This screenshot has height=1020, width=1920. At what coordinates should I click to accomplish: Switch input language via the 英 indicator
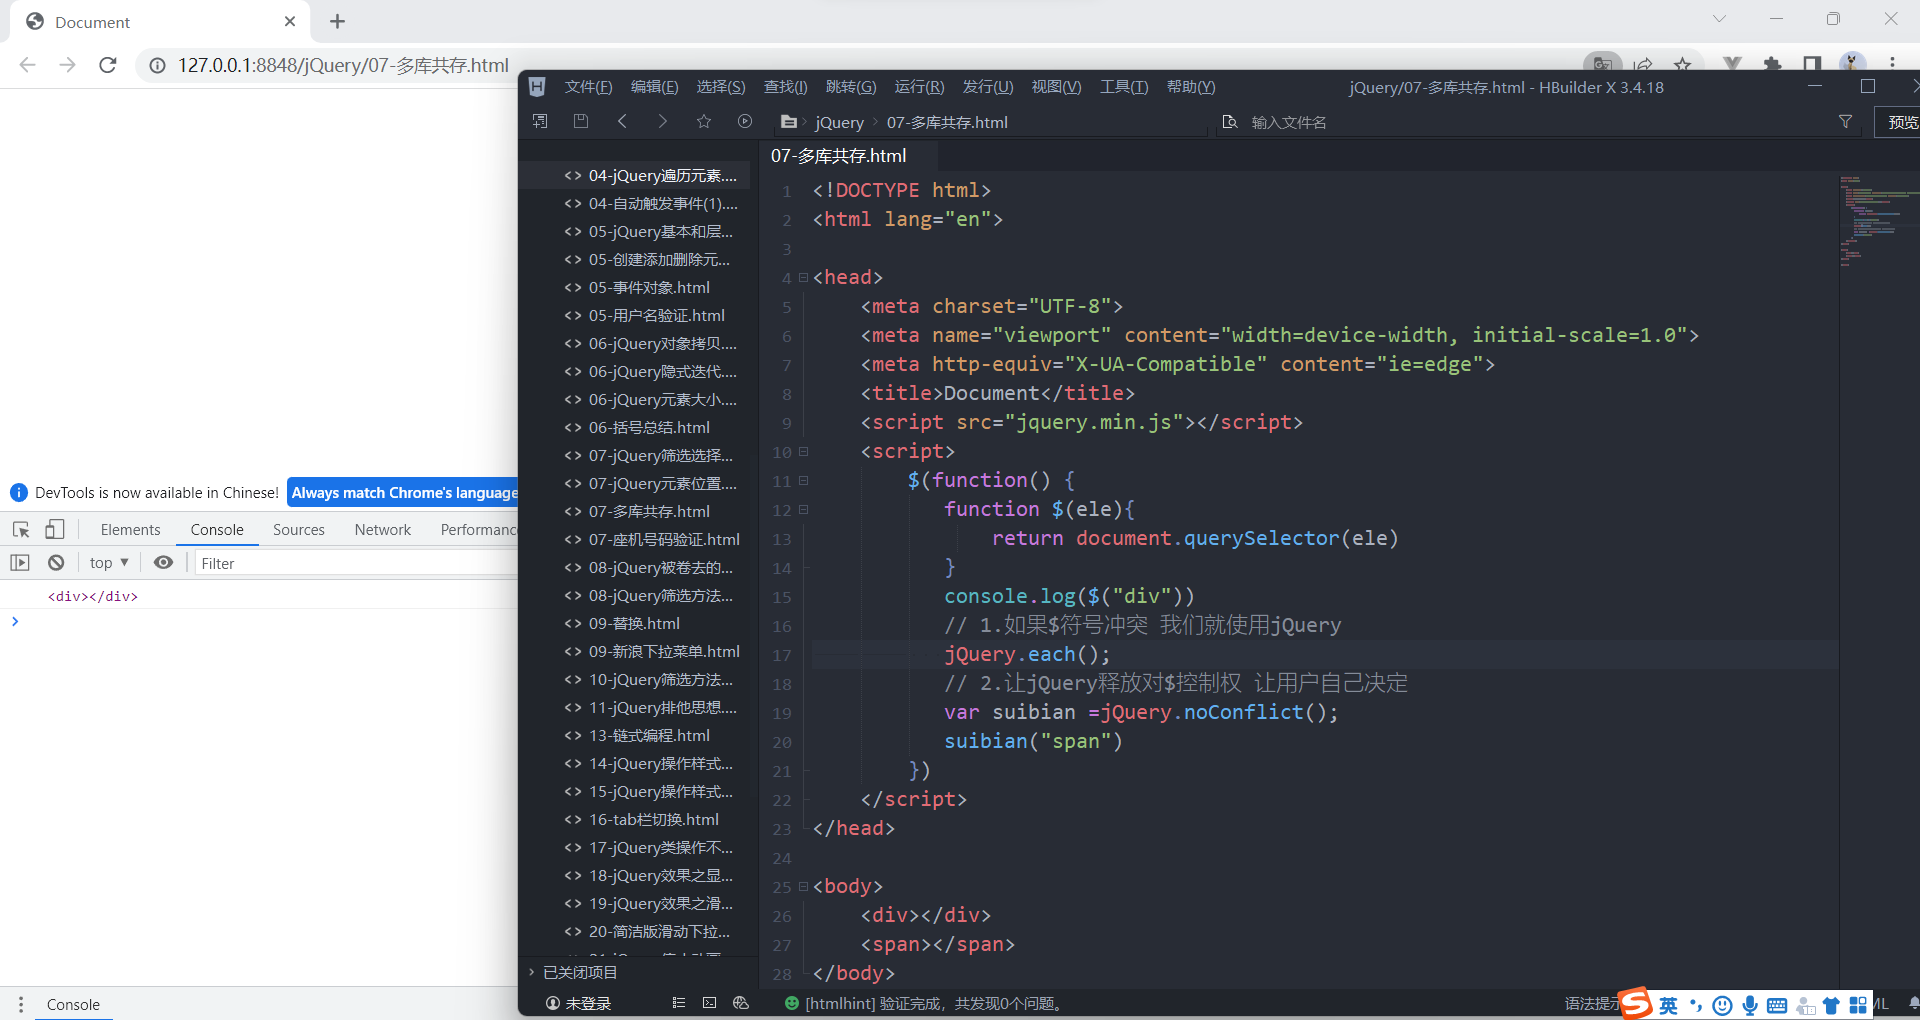1668,1005
